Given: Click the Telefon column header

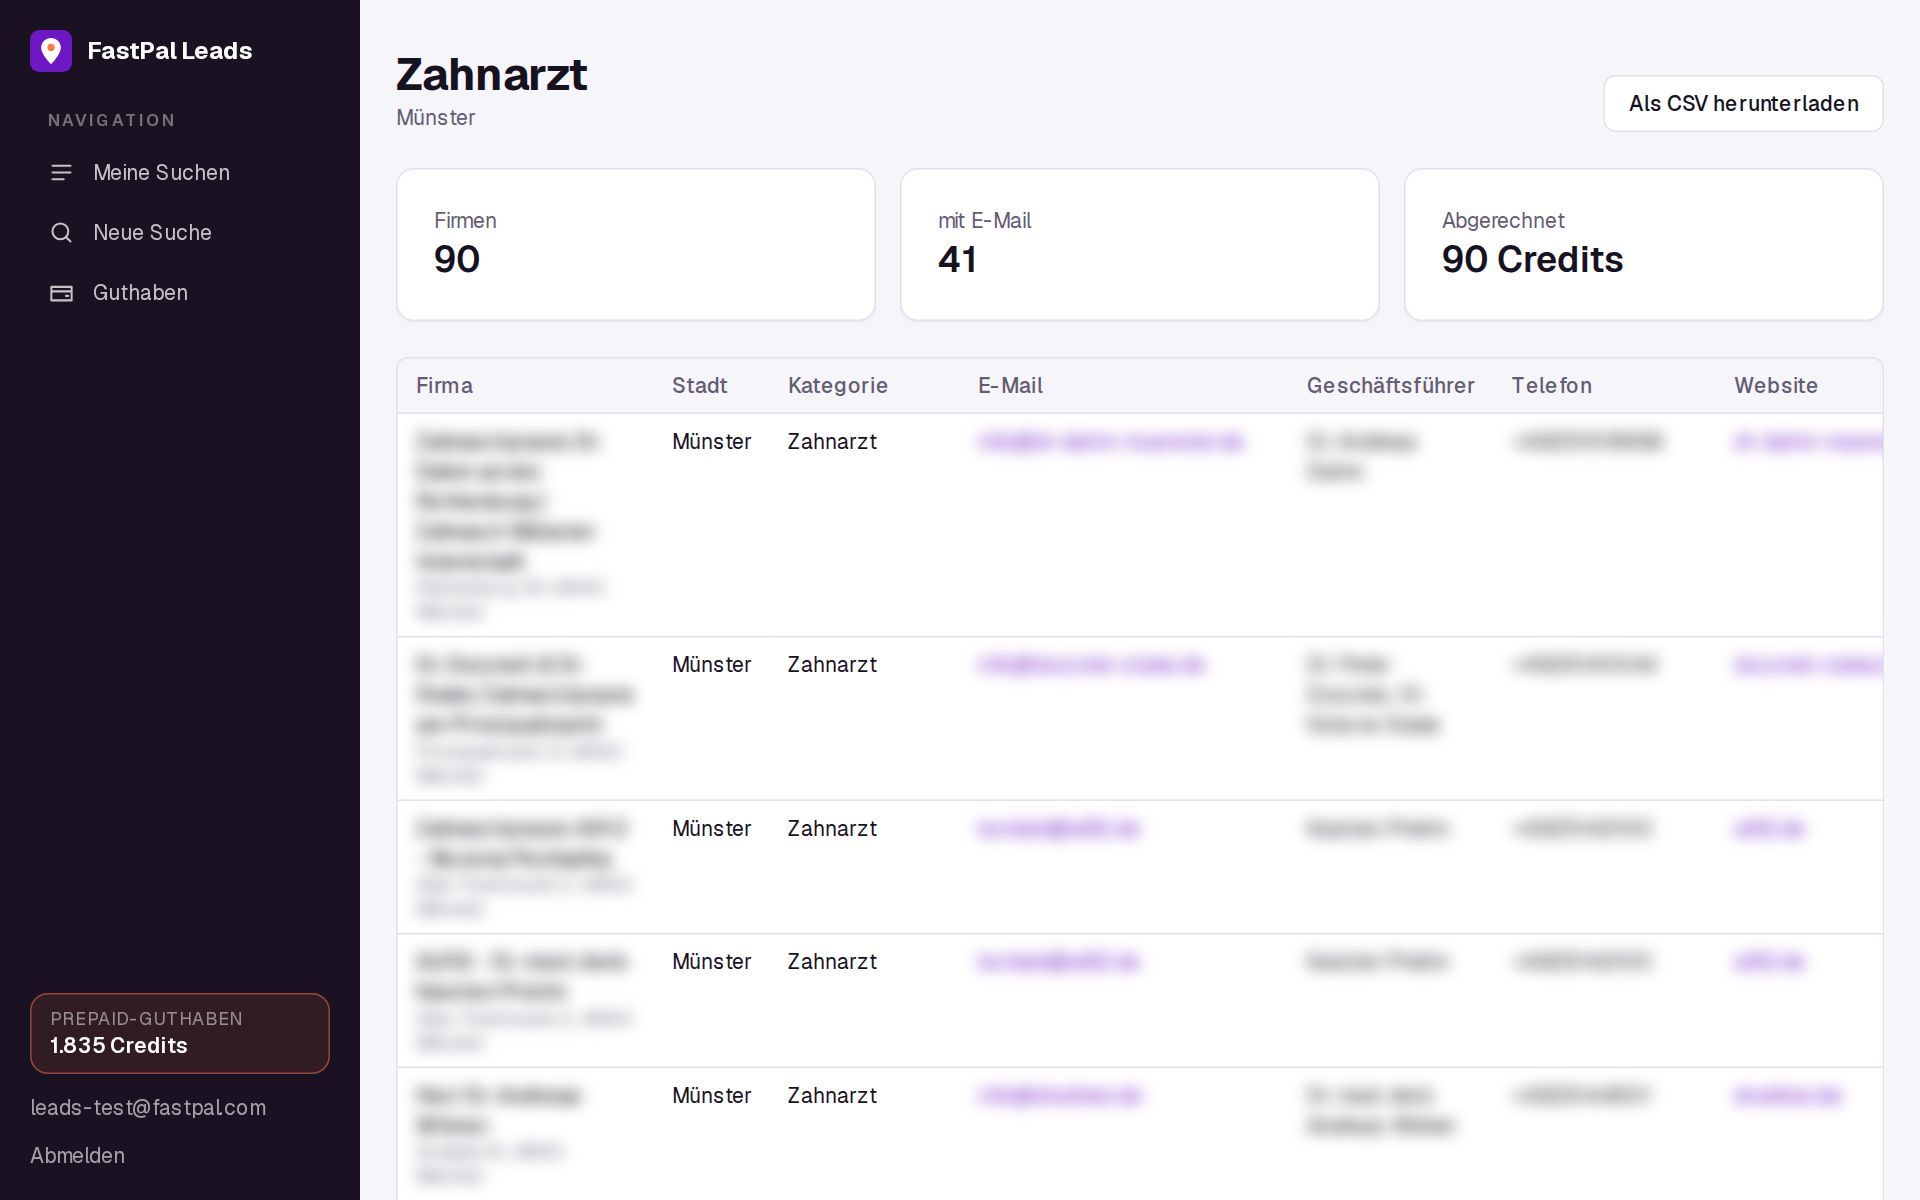Looking at the screenshot, I should (x=1551, y=386).
